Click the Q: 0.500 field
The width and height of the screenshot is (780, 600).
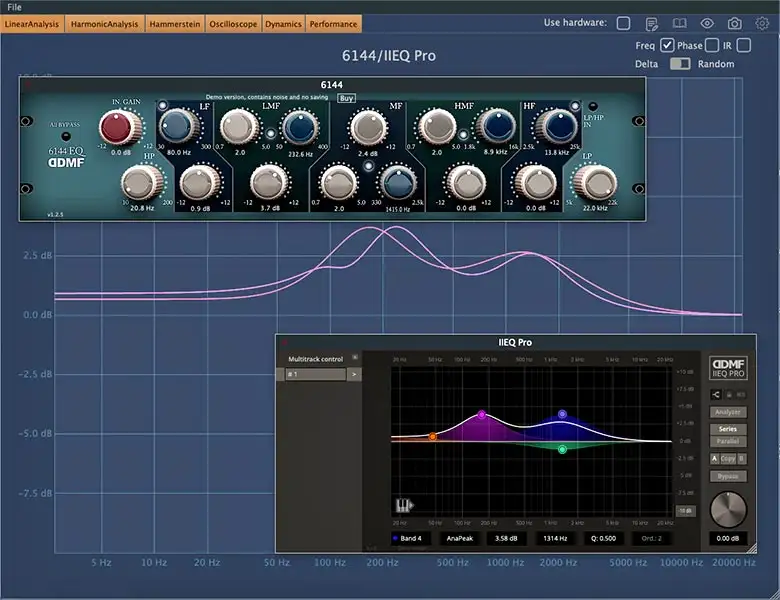603,538
